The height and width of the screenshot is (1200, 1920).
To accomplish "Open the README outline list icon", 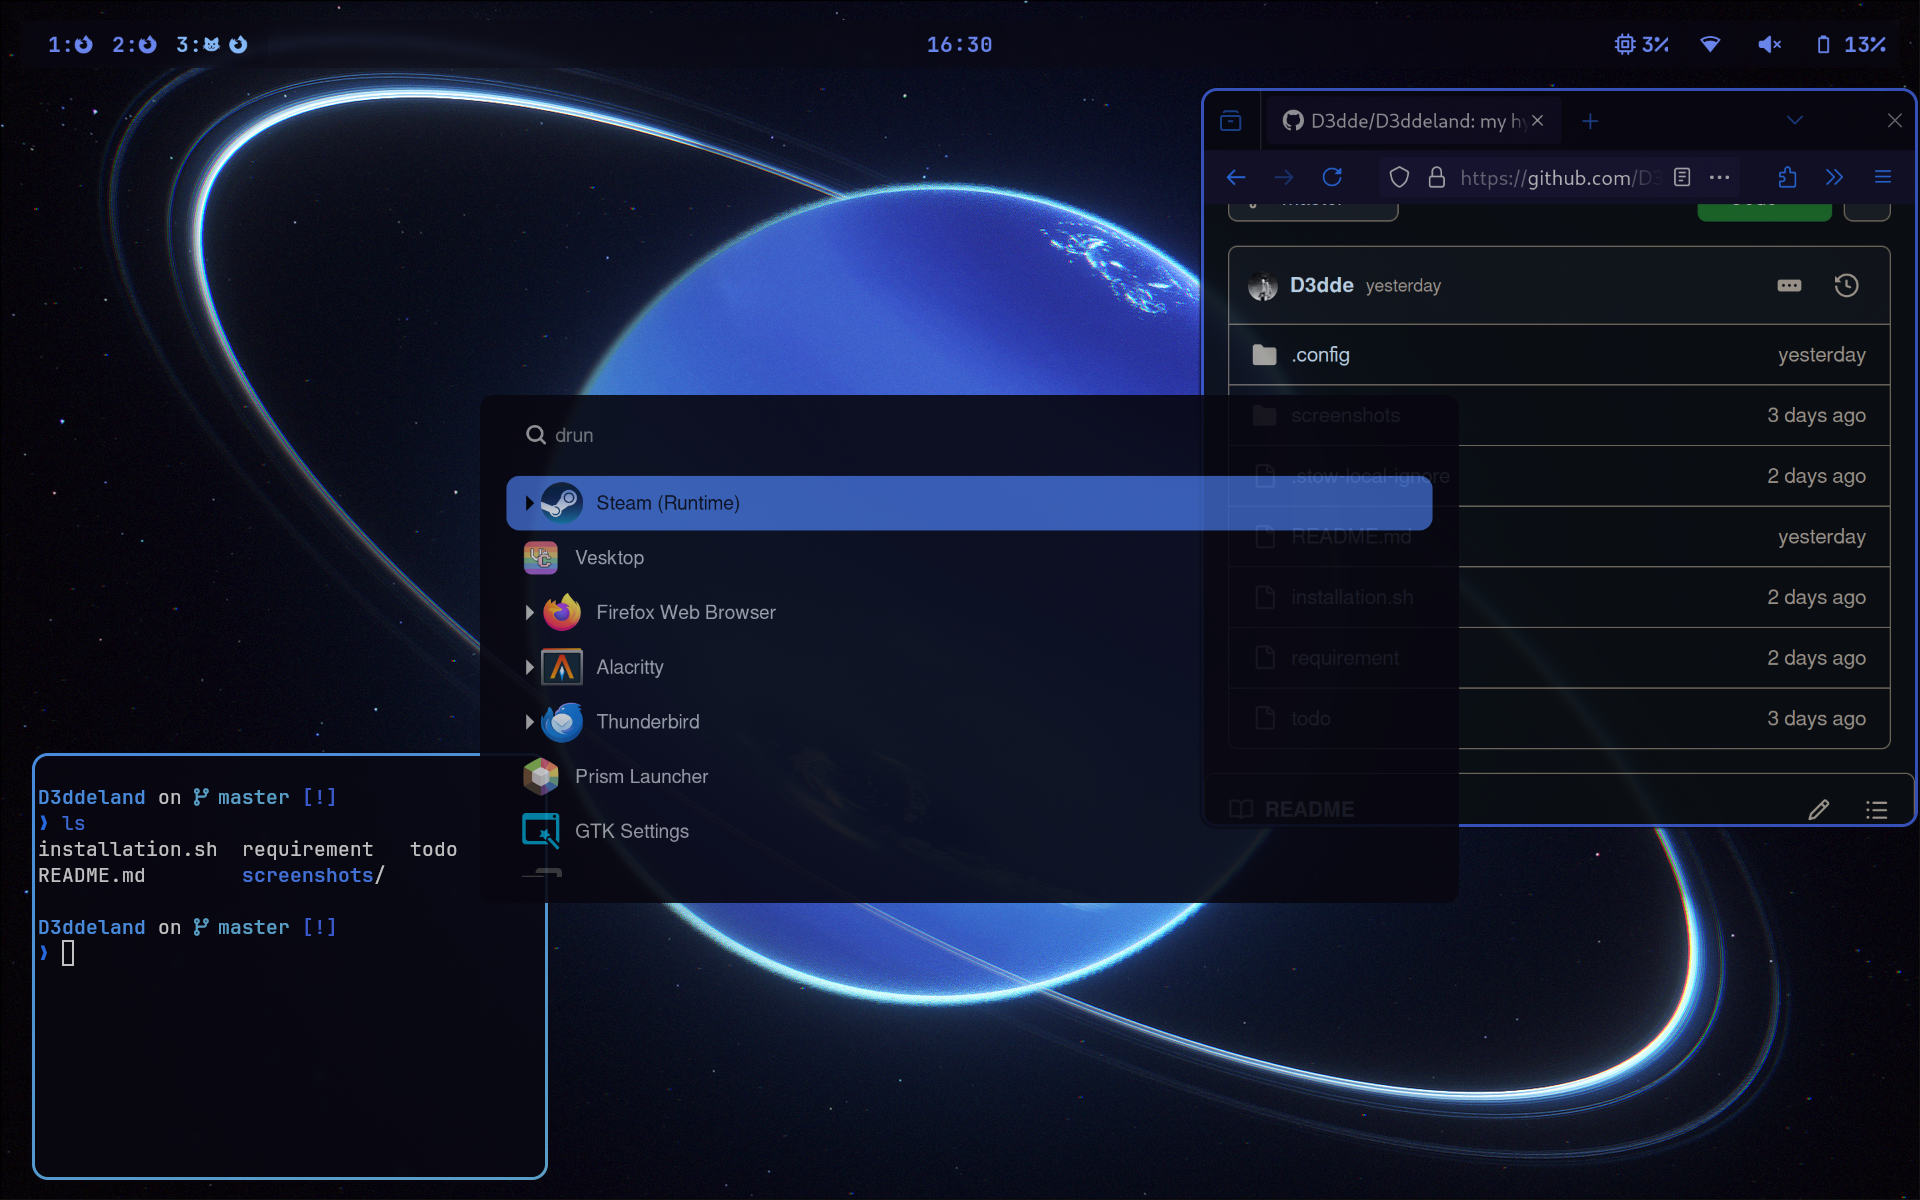I will [1876, 810].
